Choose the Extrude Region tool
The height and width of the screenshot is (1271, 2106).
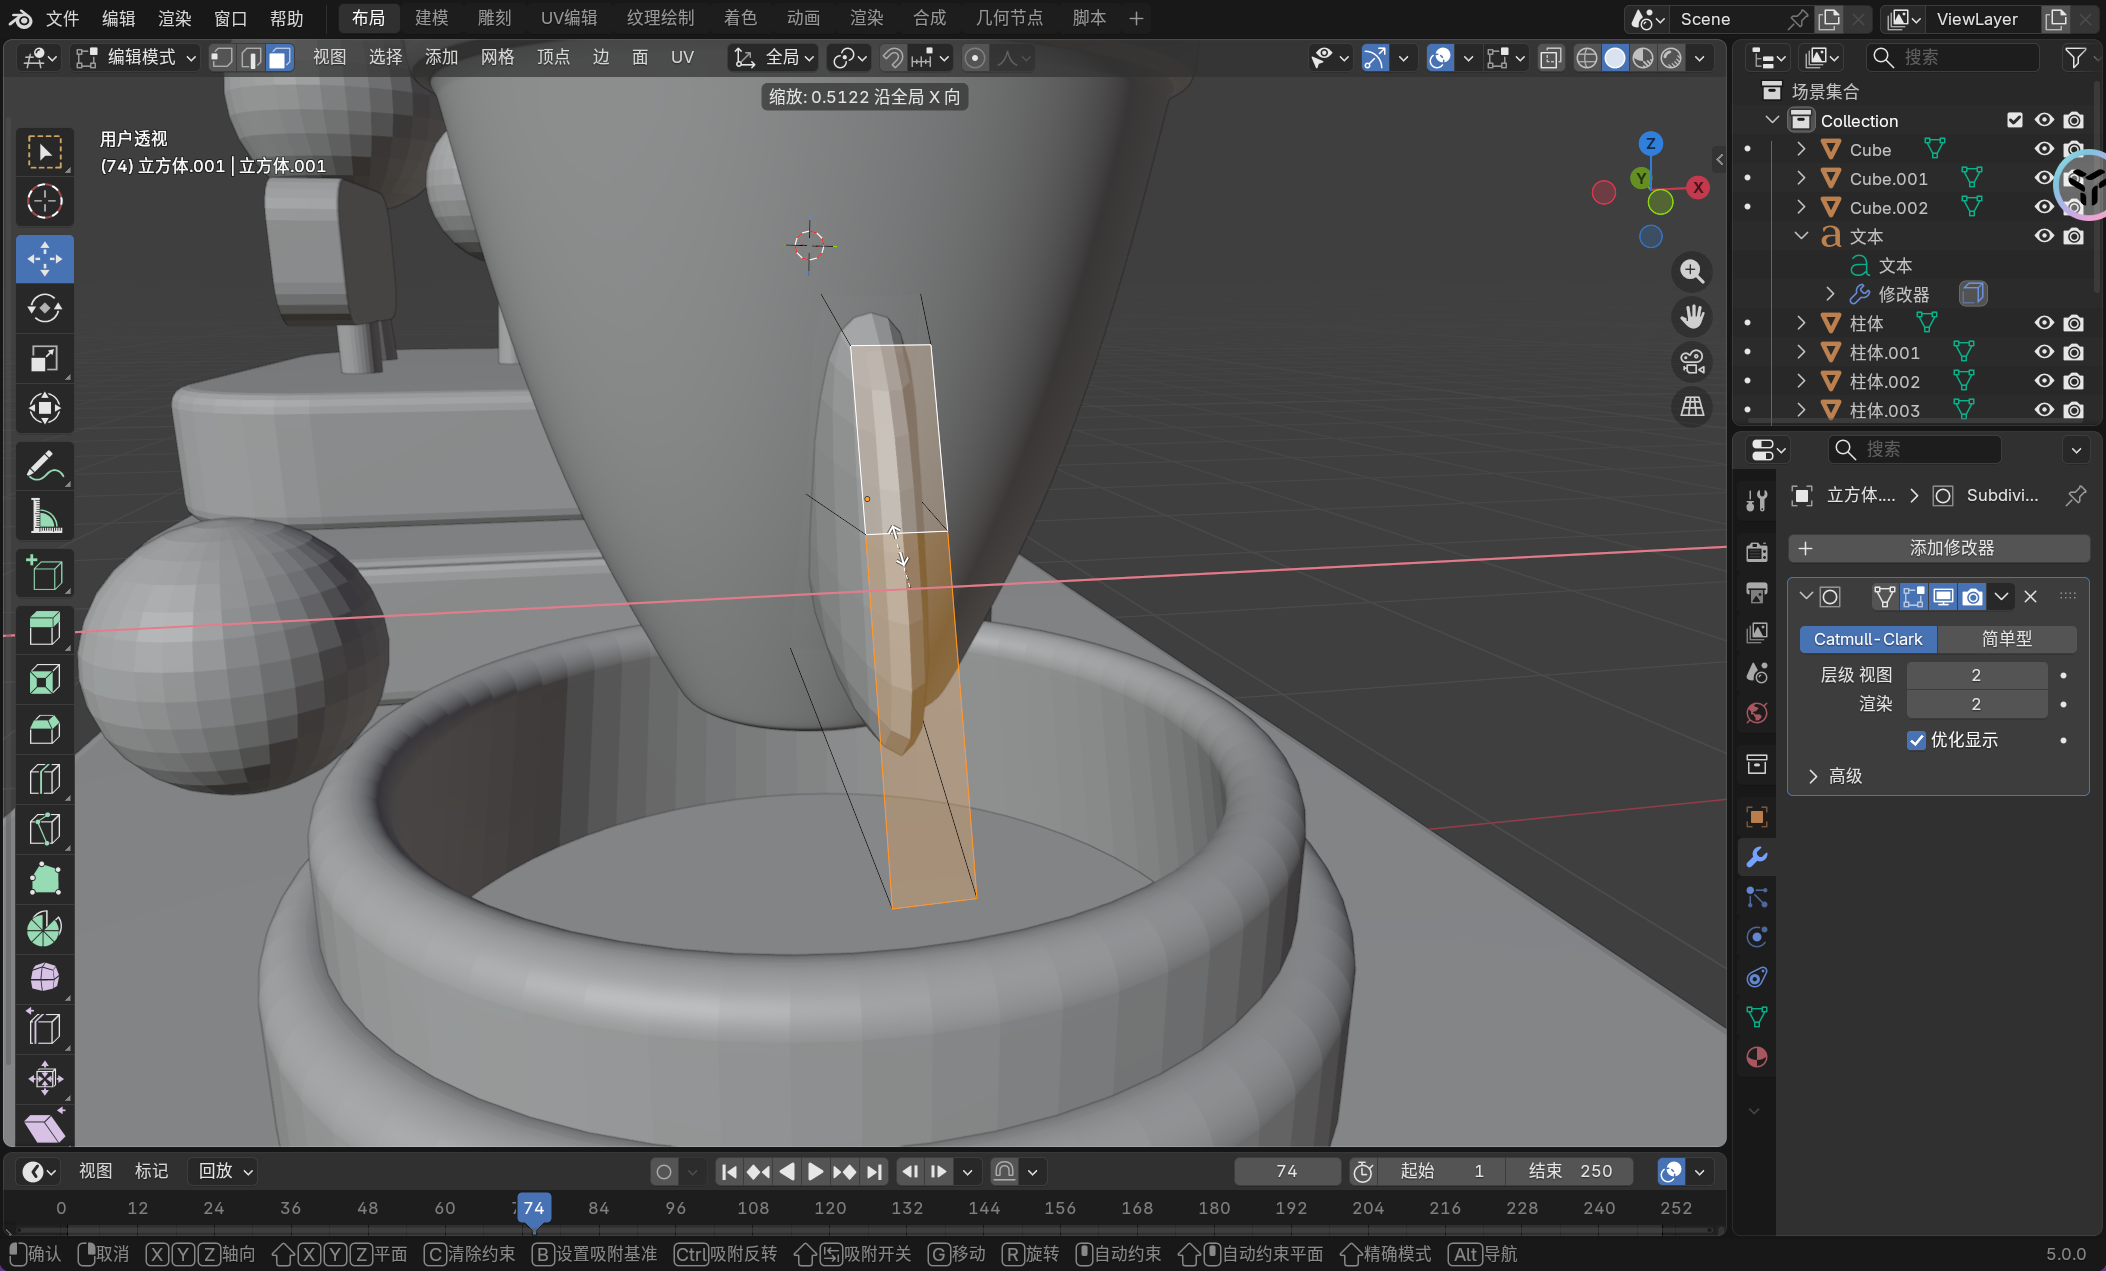coord(45,629)
